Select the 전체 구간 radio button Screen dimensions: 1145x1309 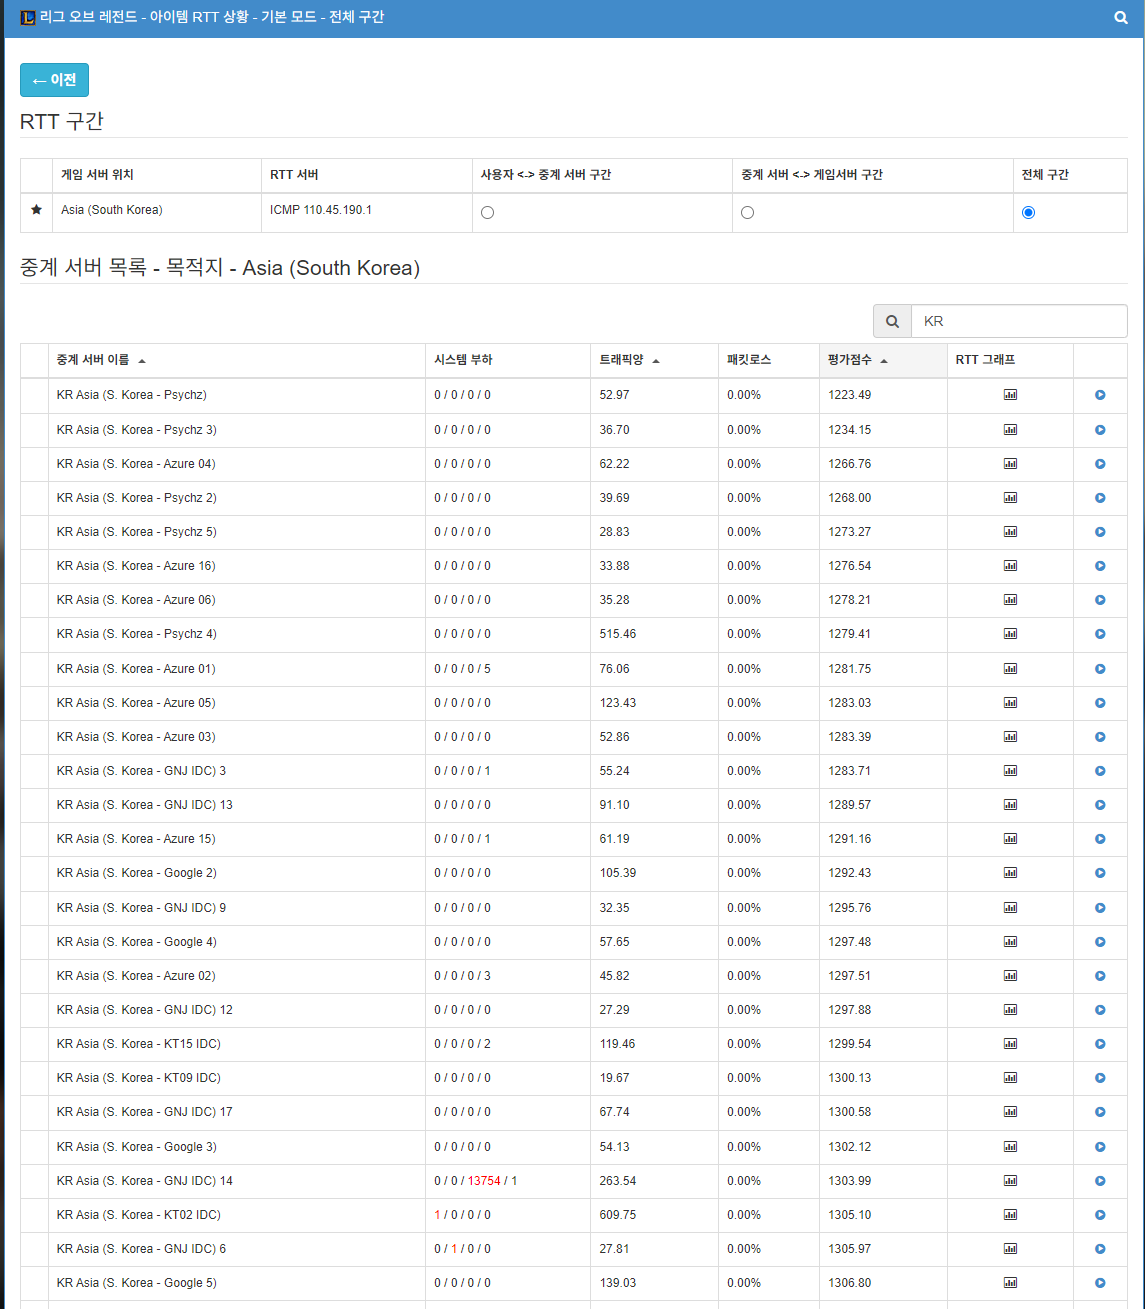coord(1028,212)
